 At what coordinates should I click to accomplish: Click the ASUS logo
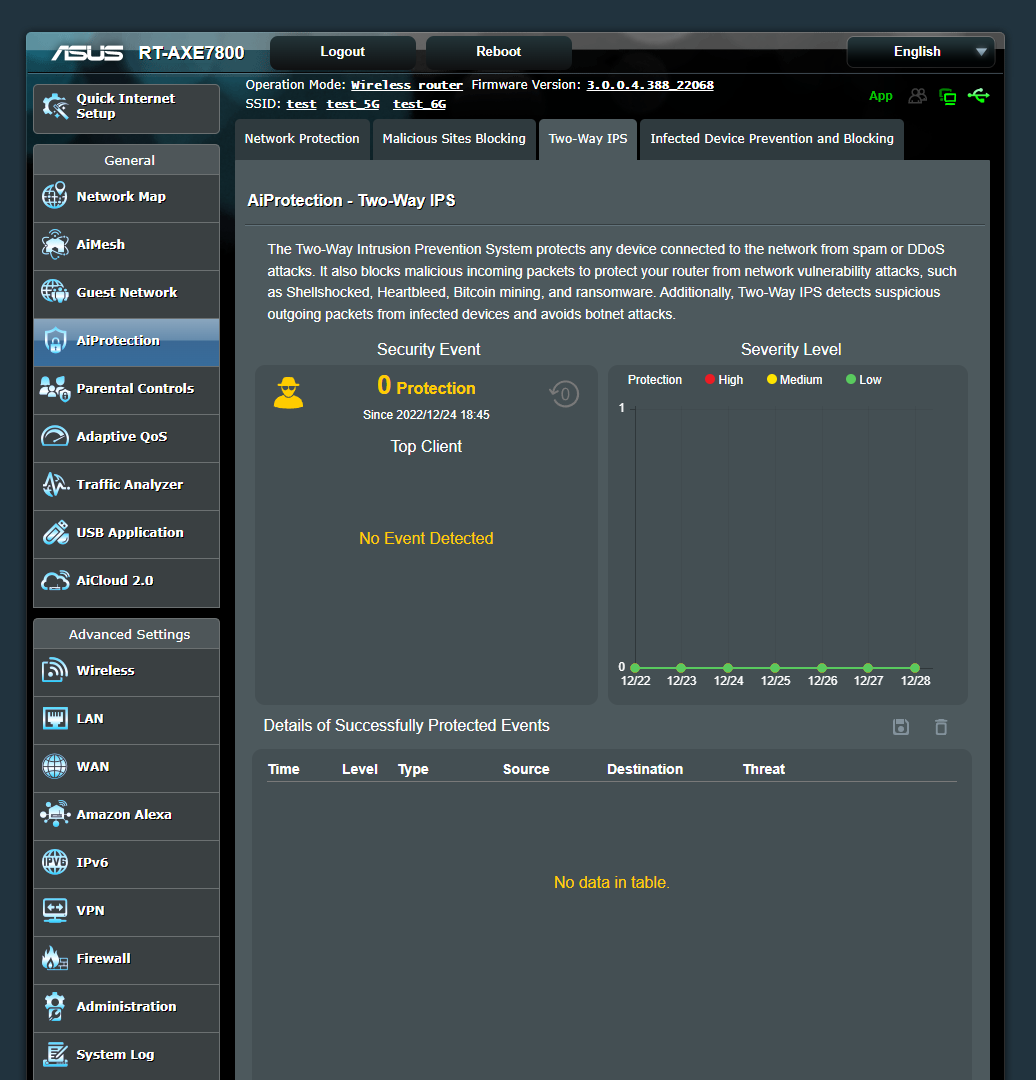pyautogui.click(x=87, y=52)
